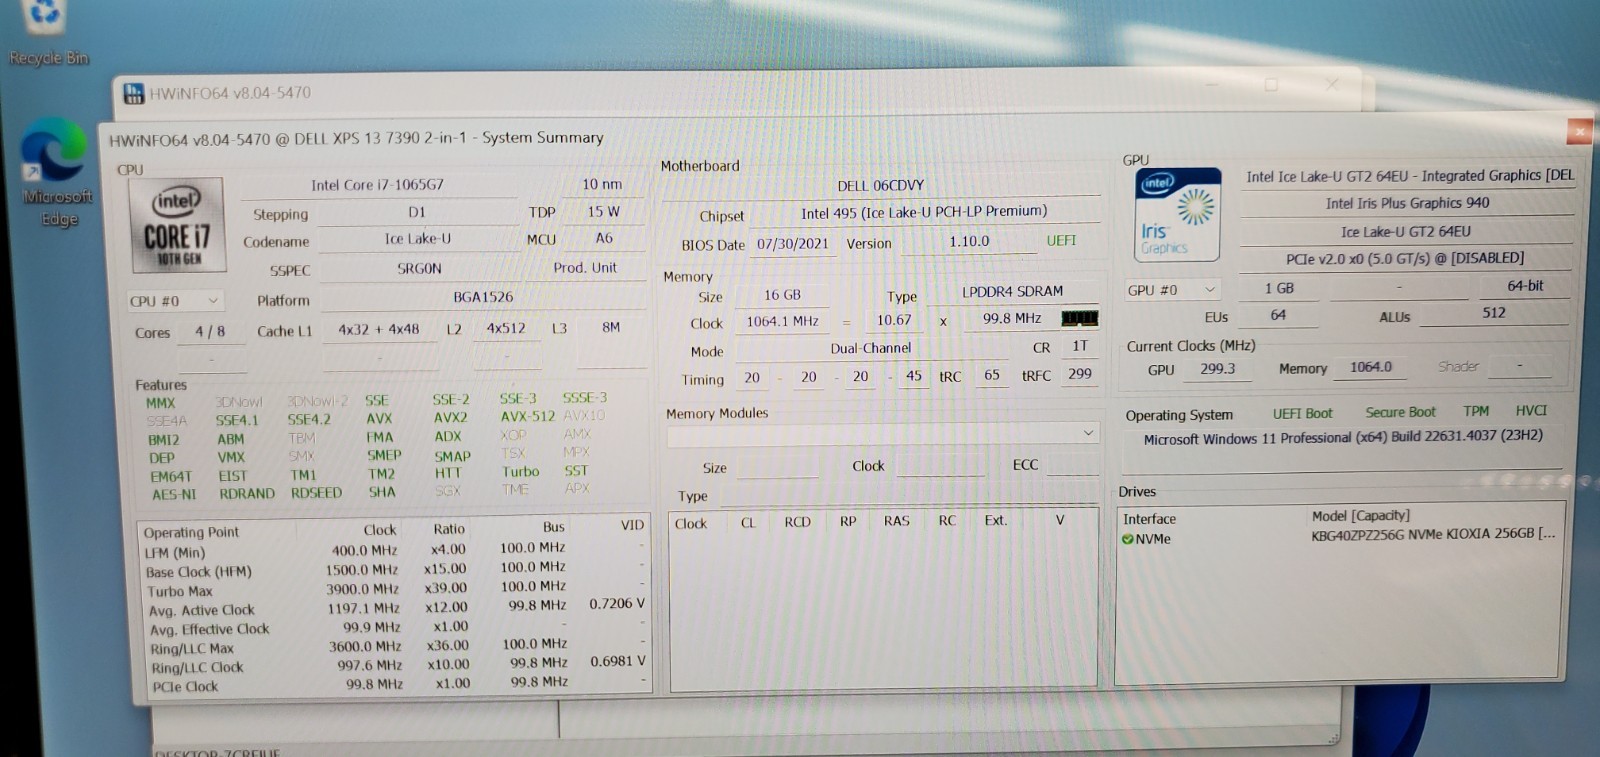The height and width of the screenshot is (757, 1600).
Task: Click the LFM (Min) operating point row
Action: [x=394, y=551]
